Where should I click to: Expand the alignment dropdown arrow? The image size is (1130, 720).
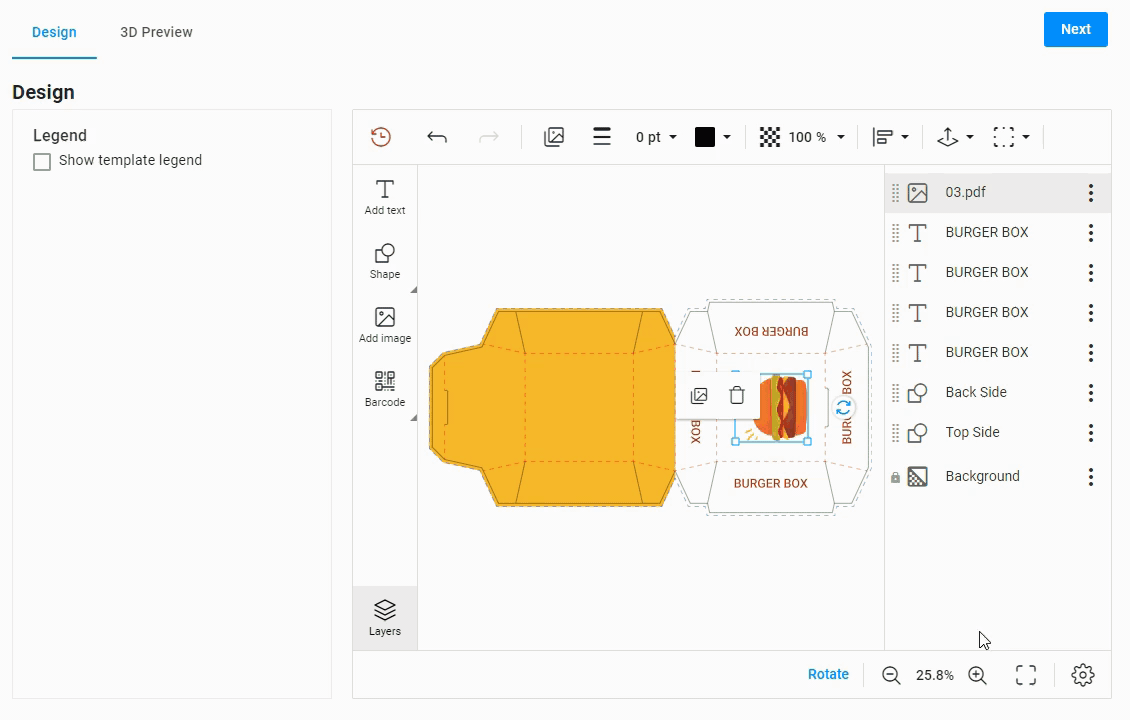point(905,137)
